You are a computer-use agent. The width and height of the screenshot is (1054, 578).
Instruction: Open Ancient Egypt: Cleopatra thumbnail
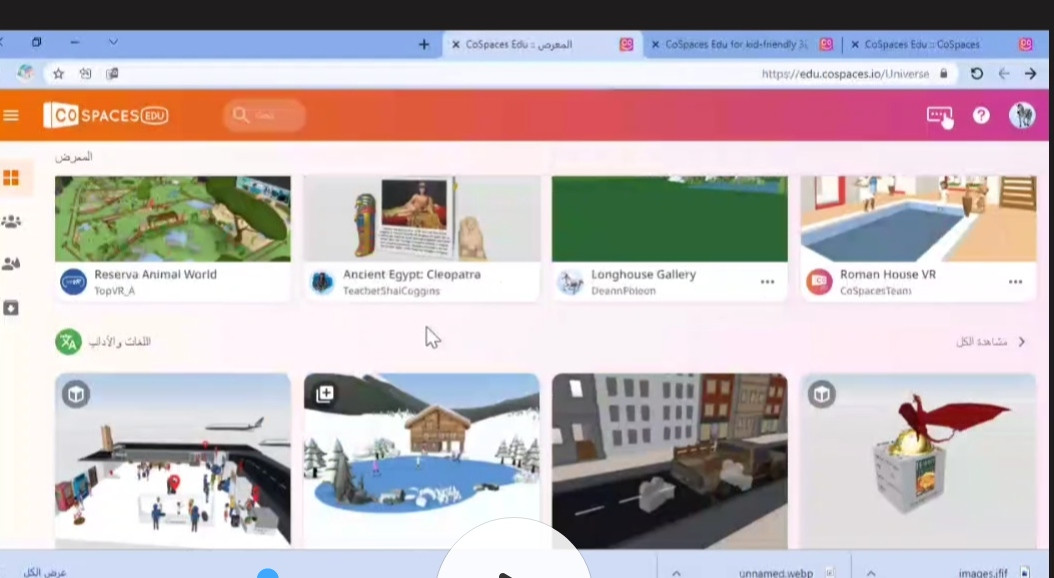(x=421, y=219)
